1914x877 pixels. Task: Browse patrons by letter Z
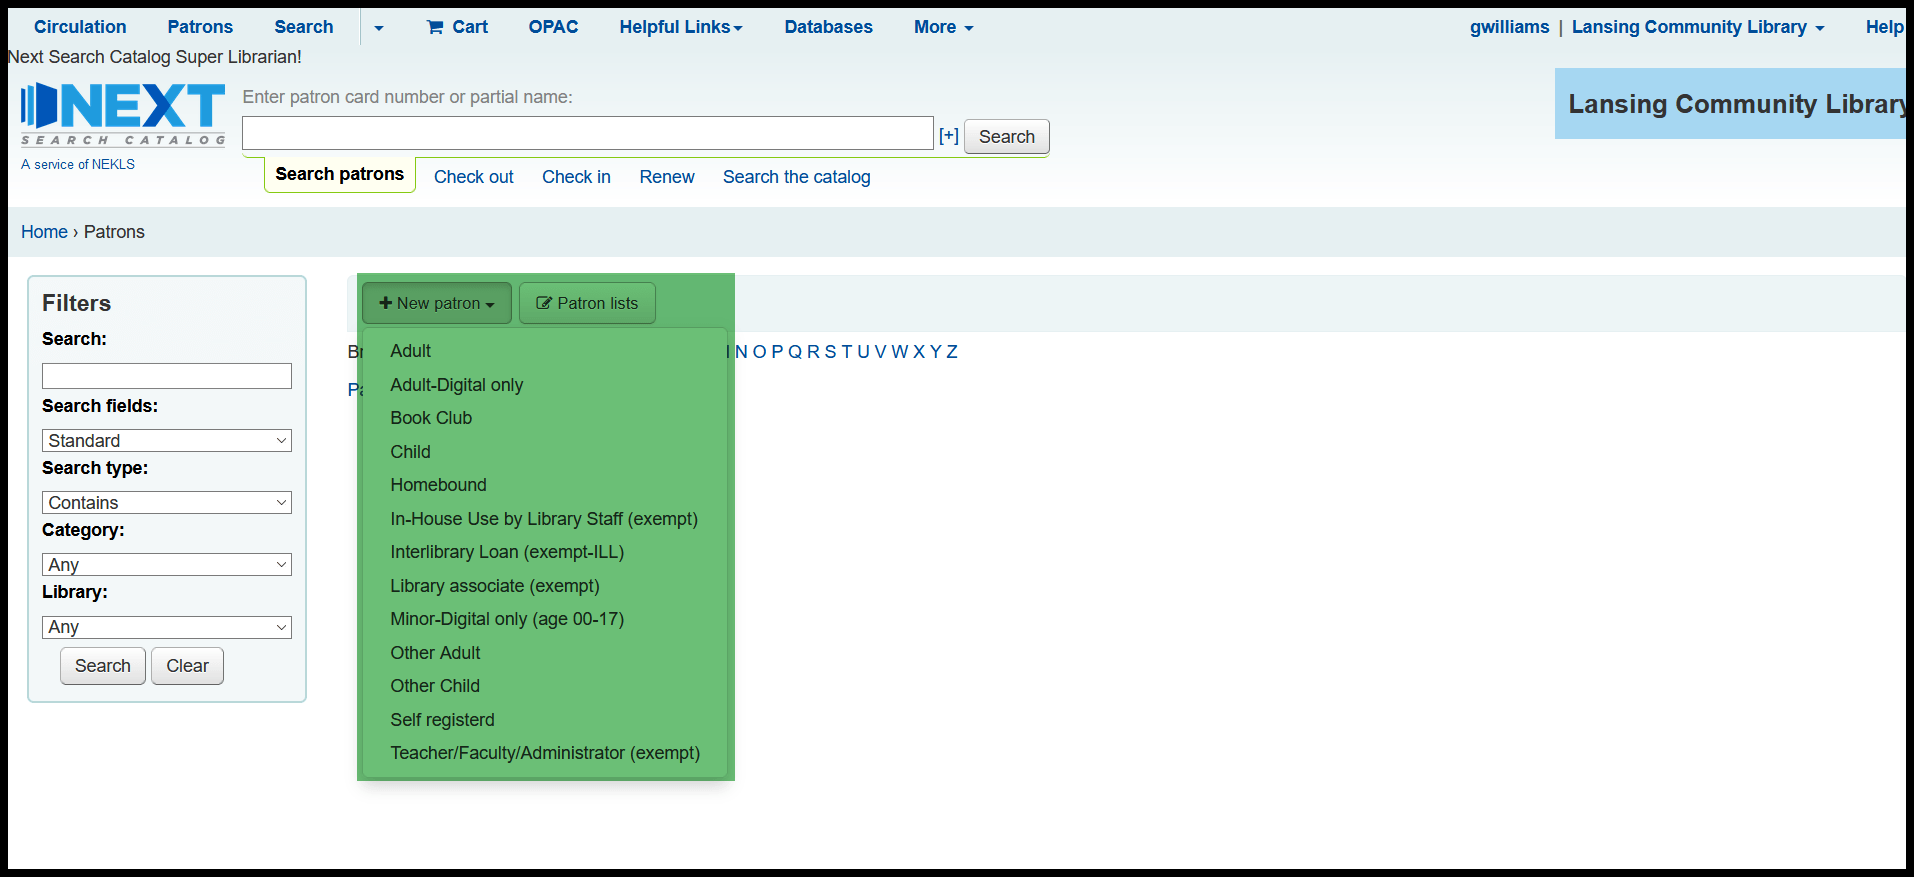[952, 352]
